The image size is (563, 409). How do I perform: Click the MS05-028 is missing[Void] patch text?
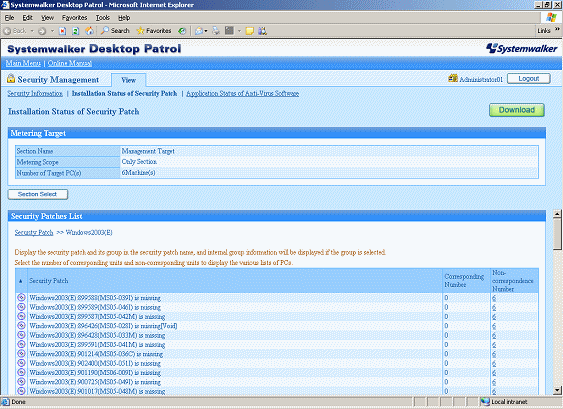(x=103, y=326)
